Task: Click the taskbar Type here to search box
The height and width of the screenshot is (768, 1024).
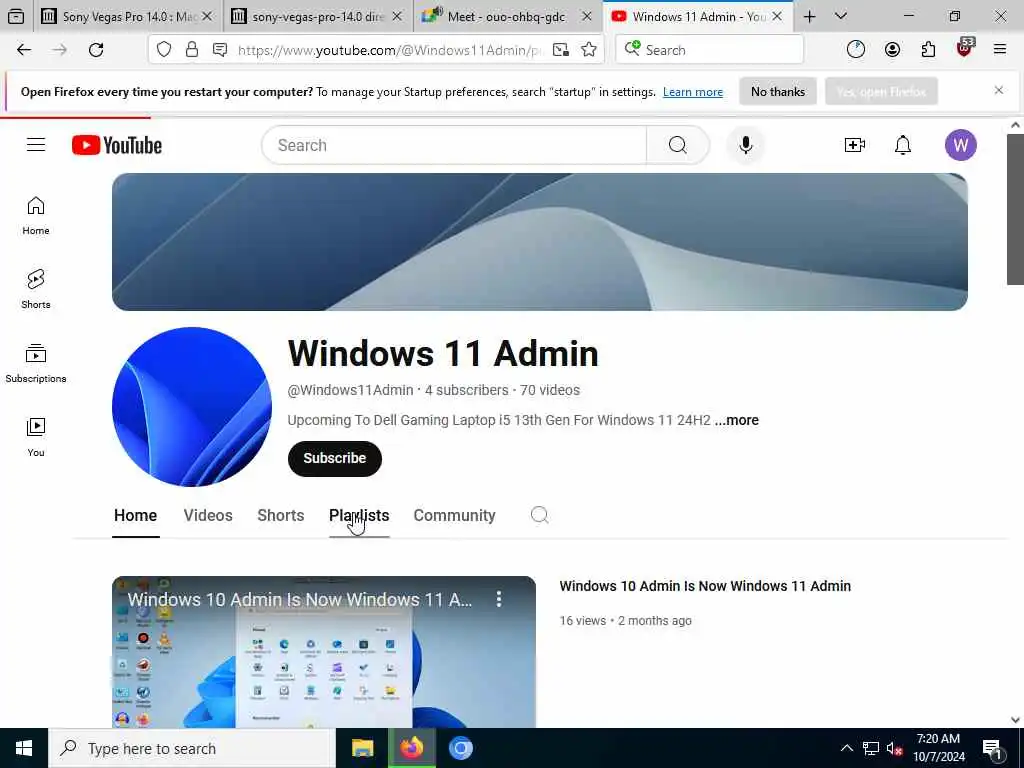Action: click(x=192, y=748)
